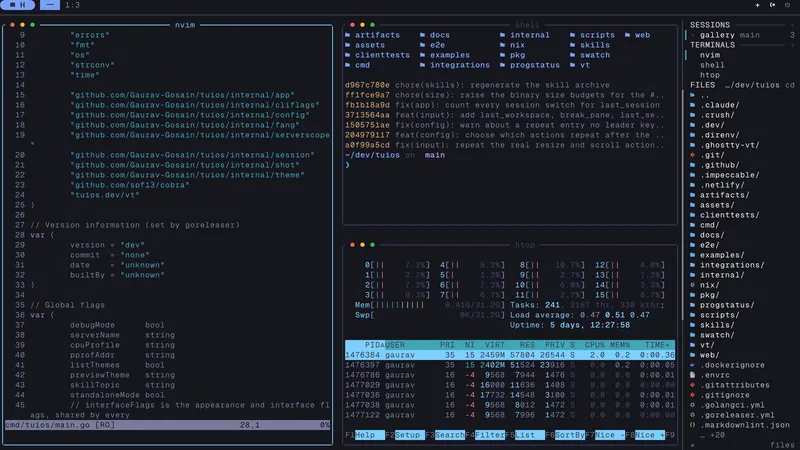
Task: Click the git icon beside .gitattributes
Action: 692,385
